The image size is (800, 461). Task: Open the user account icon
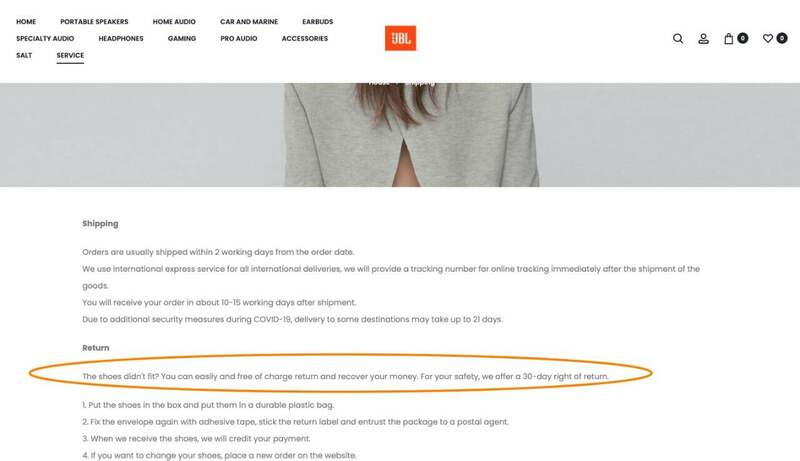(x=703, y=39)
